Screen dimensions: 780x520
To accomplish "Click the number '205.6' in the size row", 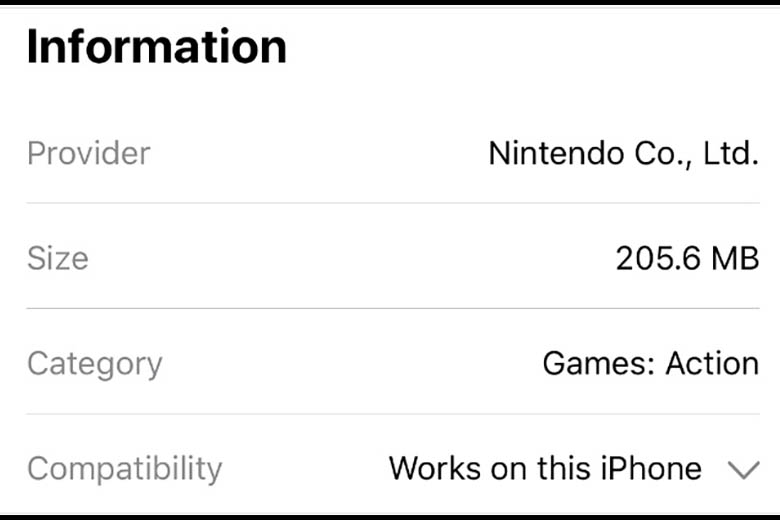I will coord(659,258).
